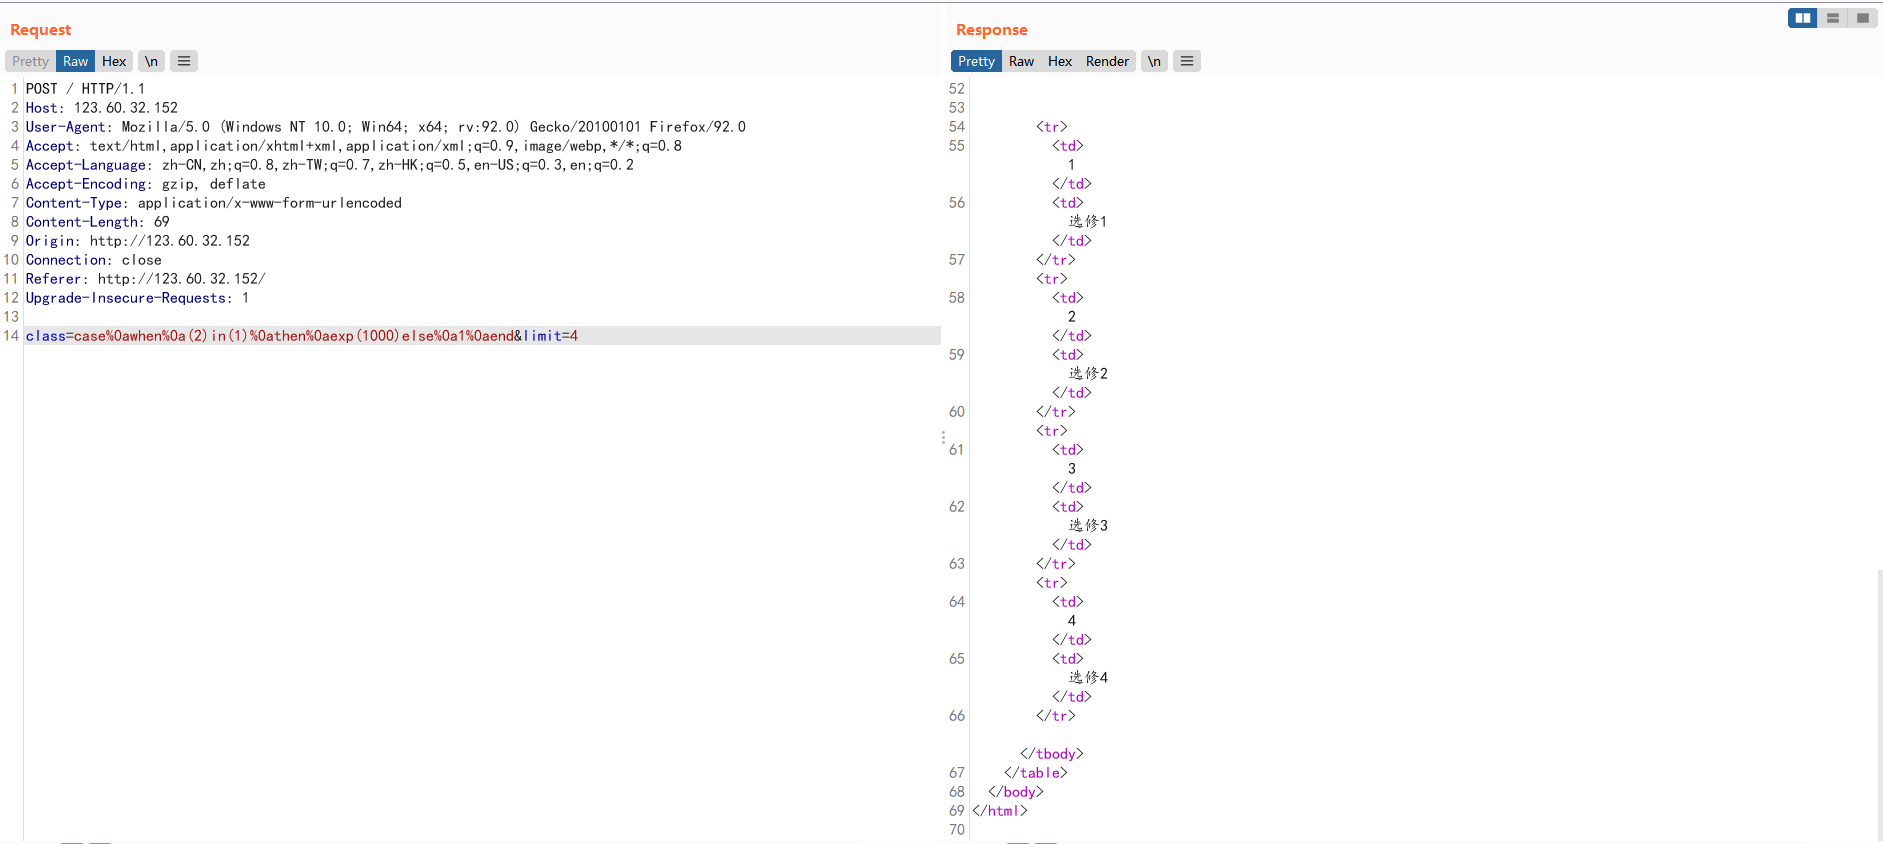Screen dimensions: 1883x844
Task: Click the closing </tbody> tag in response
Action: point(1052,754)
